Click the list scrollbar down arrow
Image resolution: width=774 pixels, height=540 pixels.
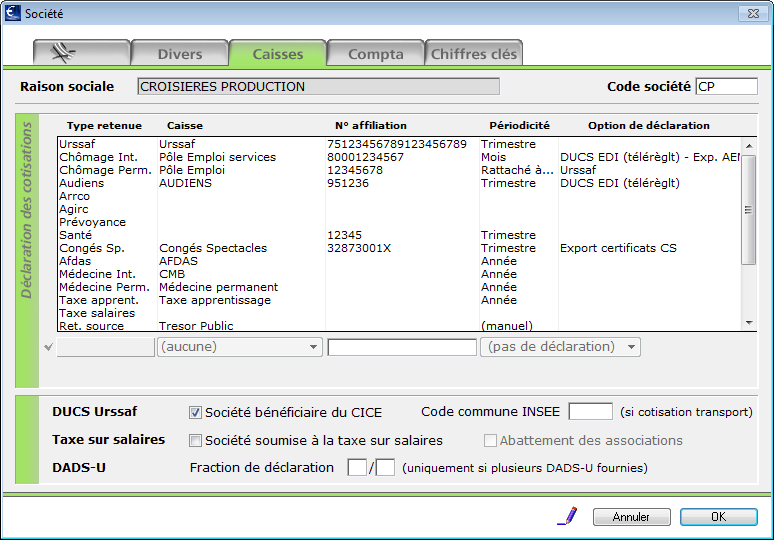(x=749, y=323)
